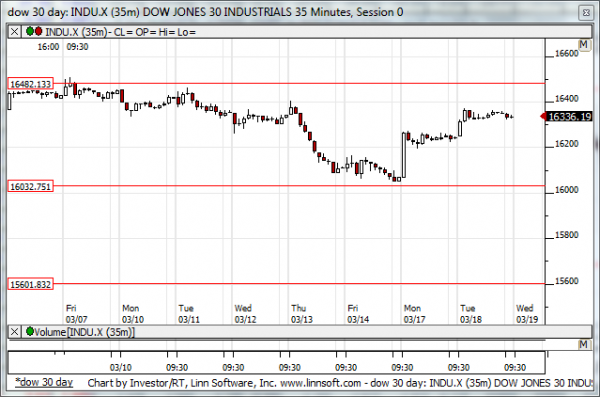This screenshot has height=397, width=600.
Task: Click the 09:30 label near chart top
Action: click(x=77, y=47)
